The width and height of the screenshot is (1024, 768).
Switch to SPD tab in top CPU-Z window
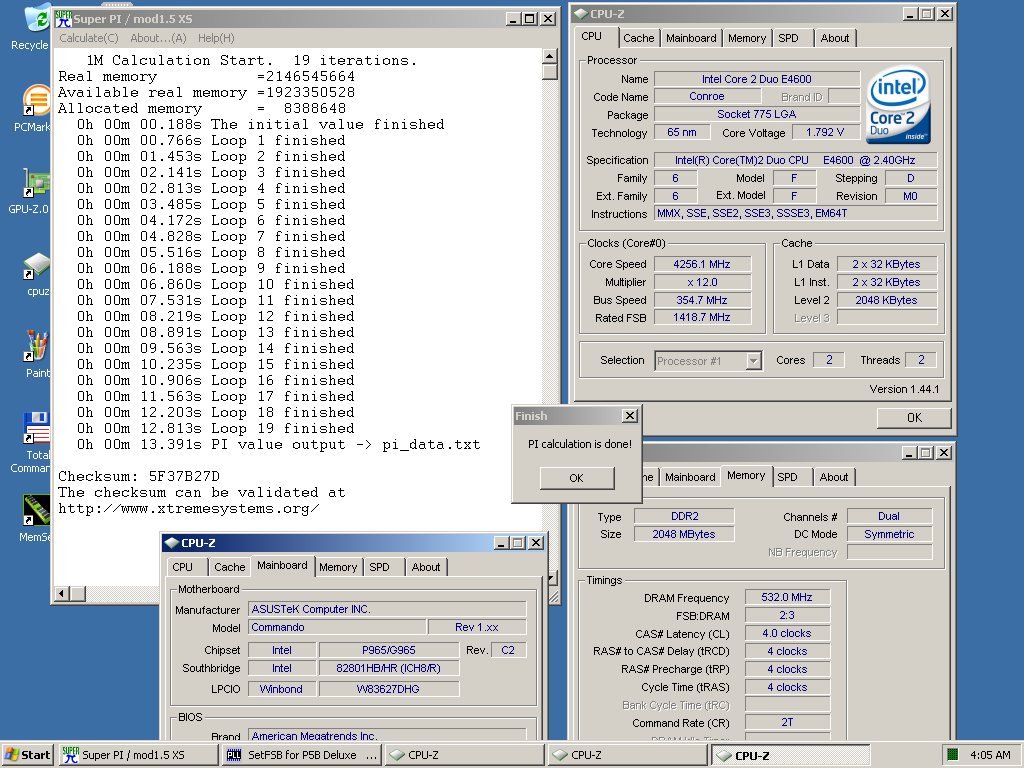point(788,38)
